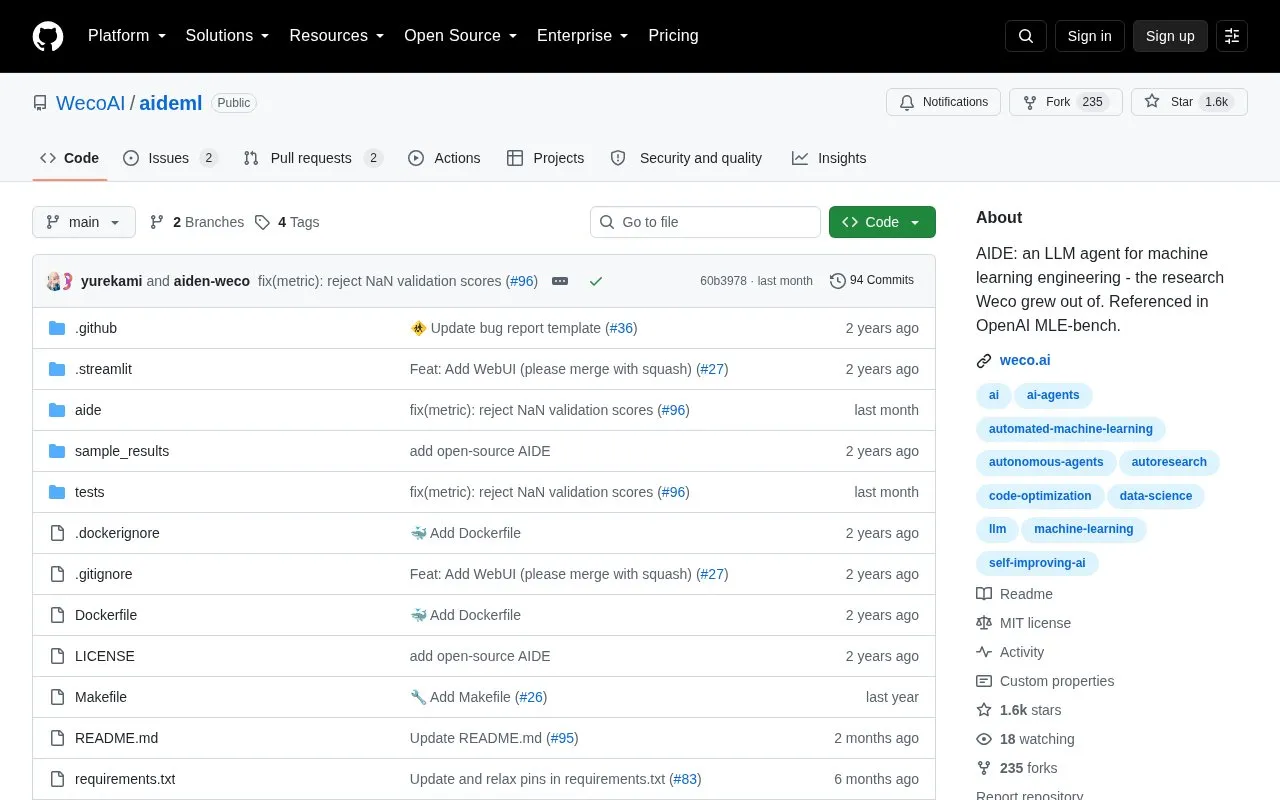Expand the Platform menu
The width and height of the screenshot is (1280, 800).
pos(127,36)
